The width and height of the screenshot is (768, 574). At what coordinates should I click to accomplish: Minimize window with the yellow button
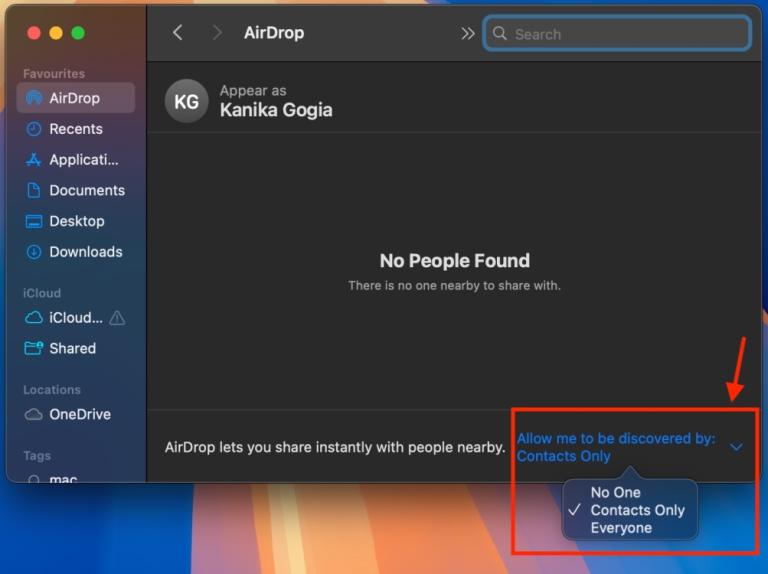[x=56, y=33]
